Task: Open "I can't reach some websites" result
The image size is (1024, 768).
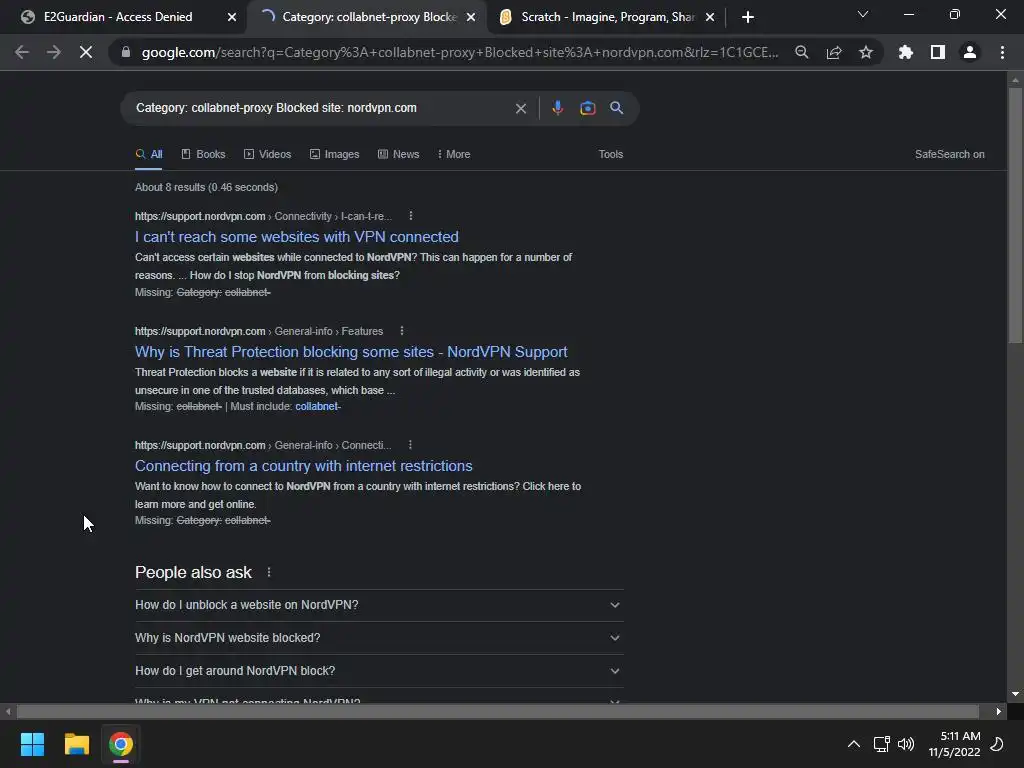Action: tap(296, 236)
